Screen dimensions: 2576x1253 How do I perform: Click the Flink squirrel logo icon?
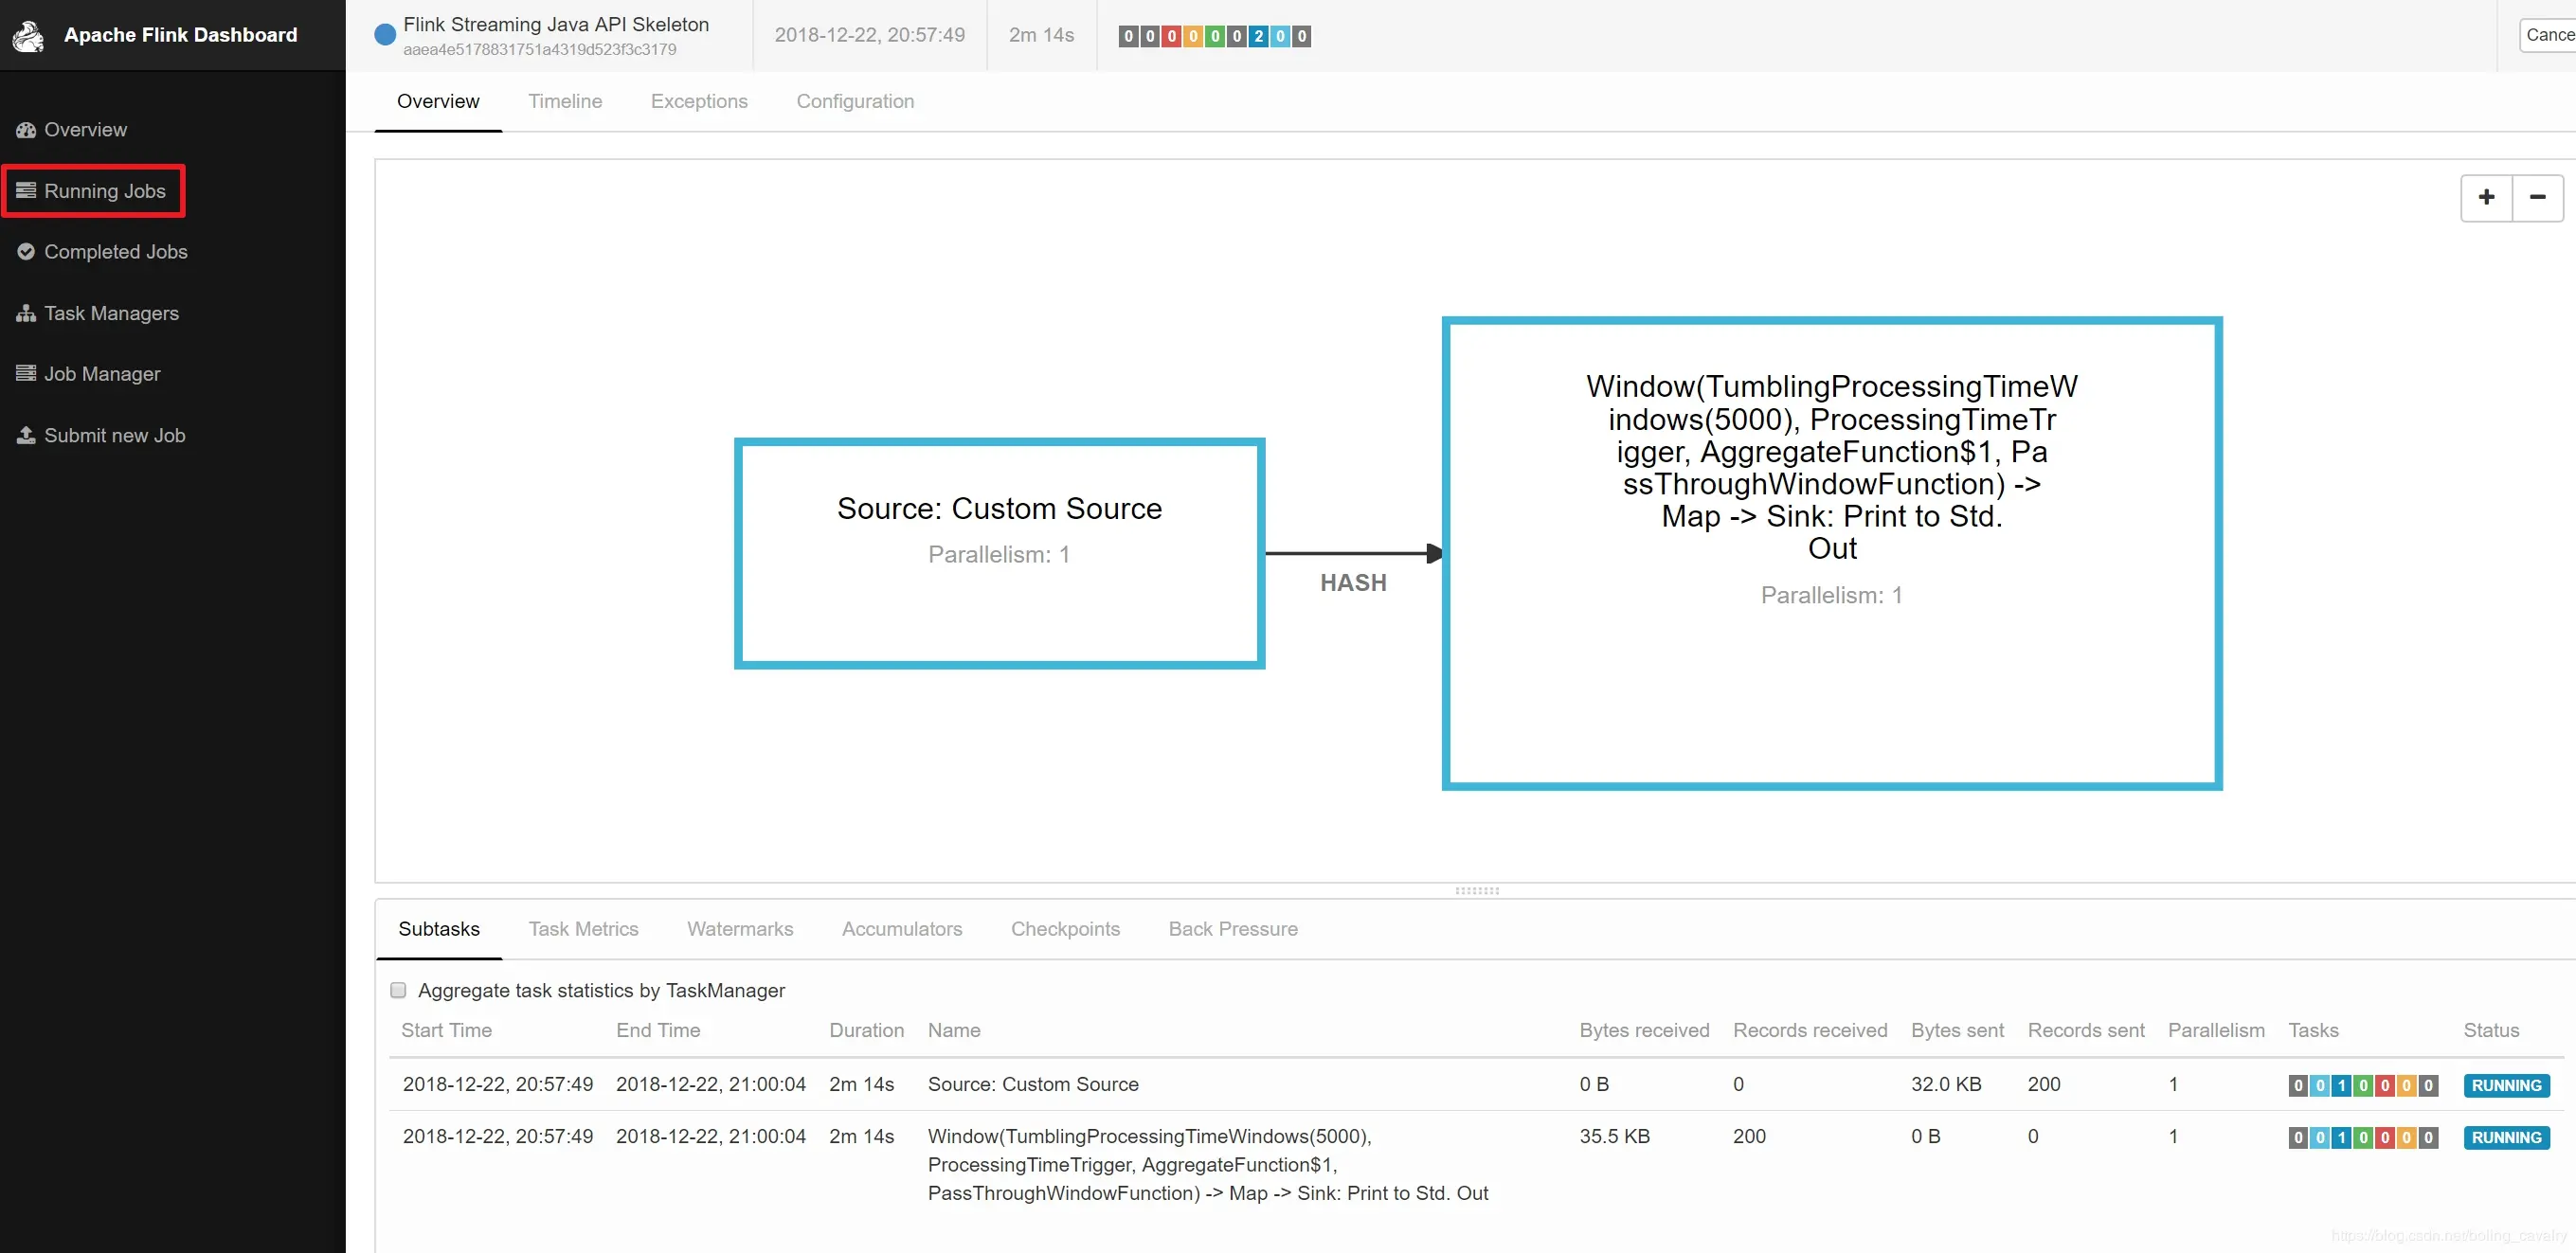coord(28,36)
